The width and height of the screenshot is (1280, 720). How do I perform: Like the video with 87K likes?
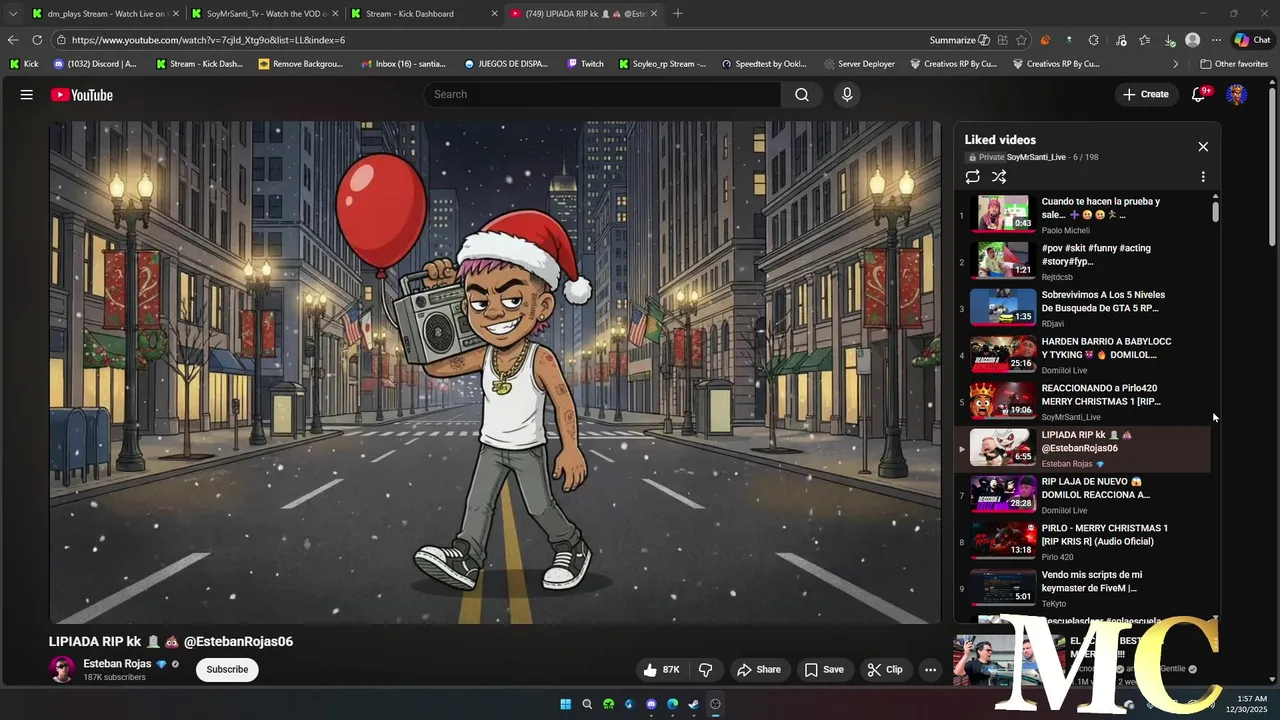pos(663,670)
